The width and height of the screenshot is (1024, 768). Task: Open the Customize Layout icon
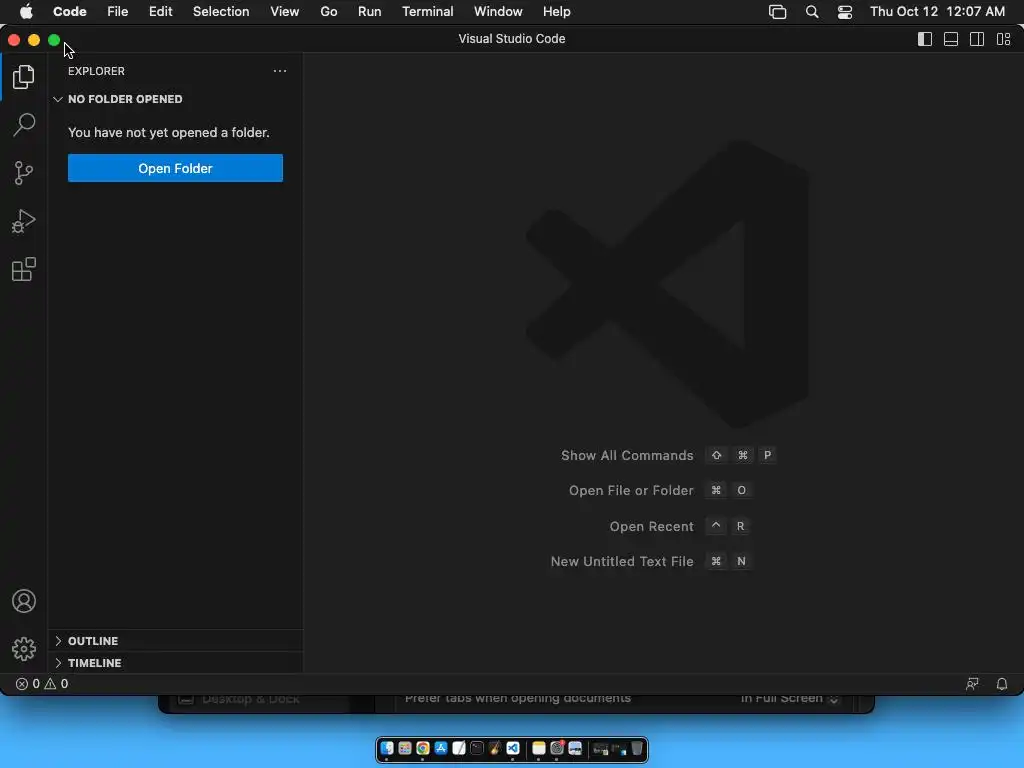point(1004,39)
